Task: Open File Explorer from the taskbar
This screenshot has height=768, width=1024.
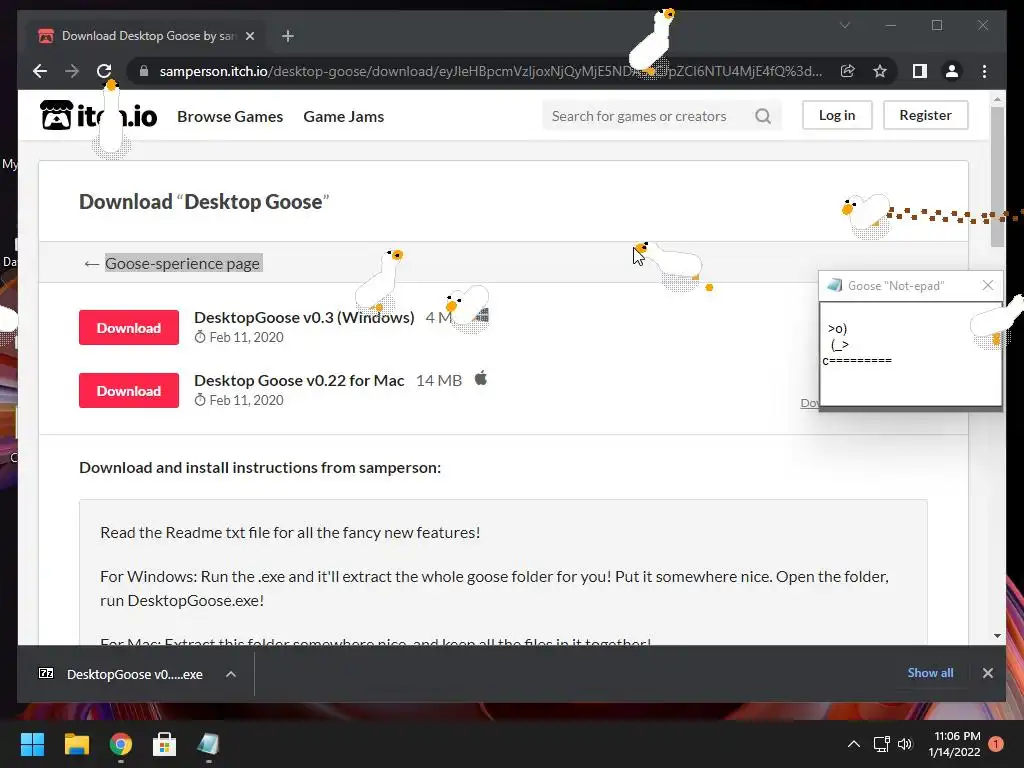Action: tap(76, 744)
